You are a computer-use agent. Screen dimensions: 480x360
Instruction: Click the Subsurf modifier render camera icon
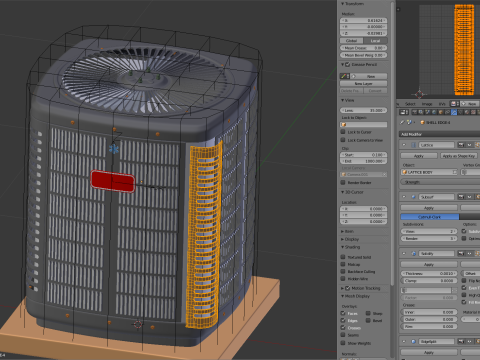point(461,197)
